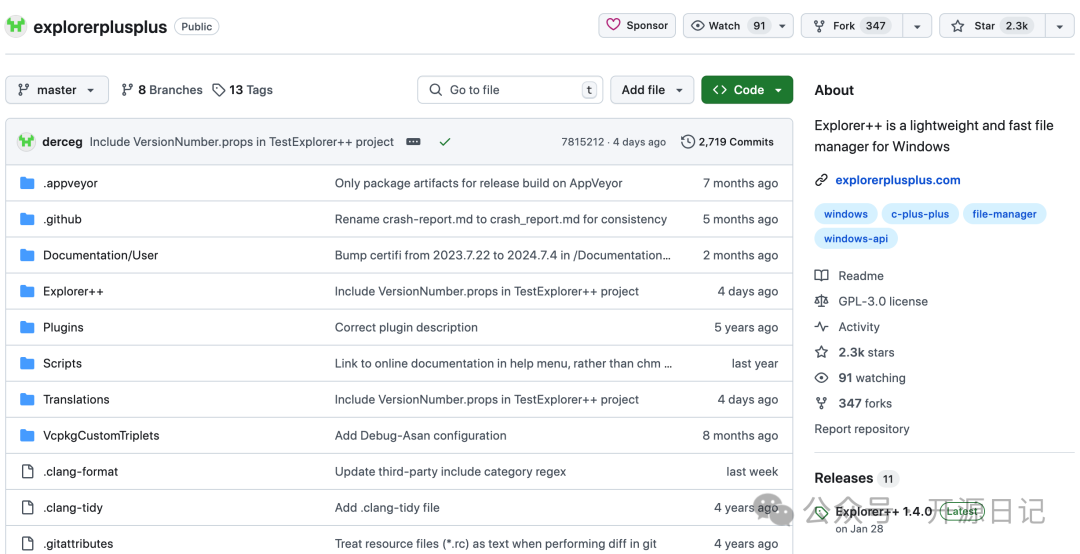The height and width of the screenshot is (554, 1080).
Task: Fork the repository using the Fork button
Action: pos(853,25)
